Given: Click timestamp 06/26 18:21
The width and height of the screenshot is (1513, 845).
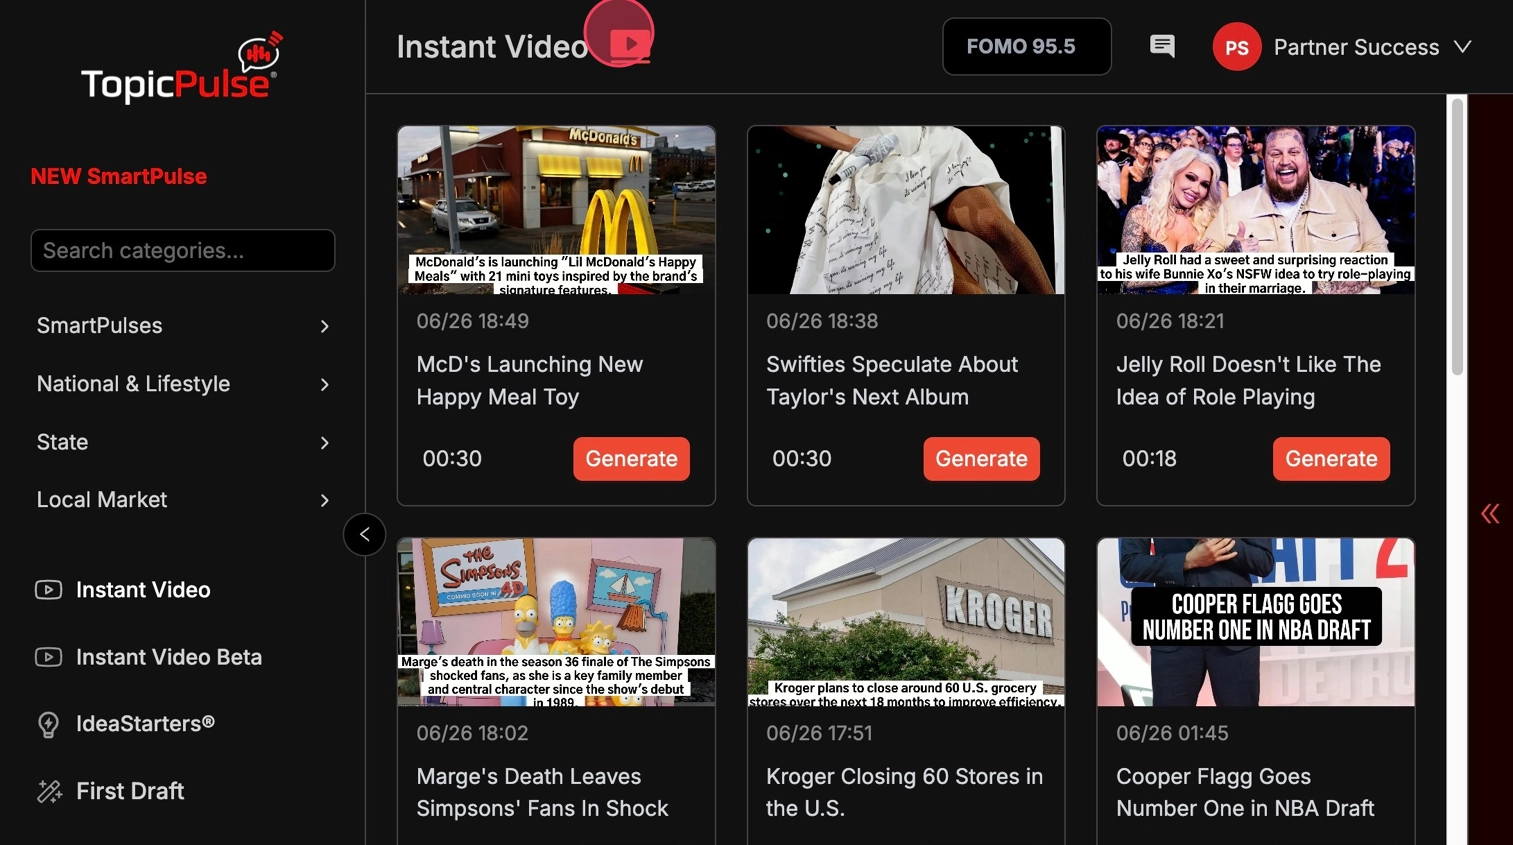Looking at the screenshot, I should pyautogui.click(x=1170, y=321).
